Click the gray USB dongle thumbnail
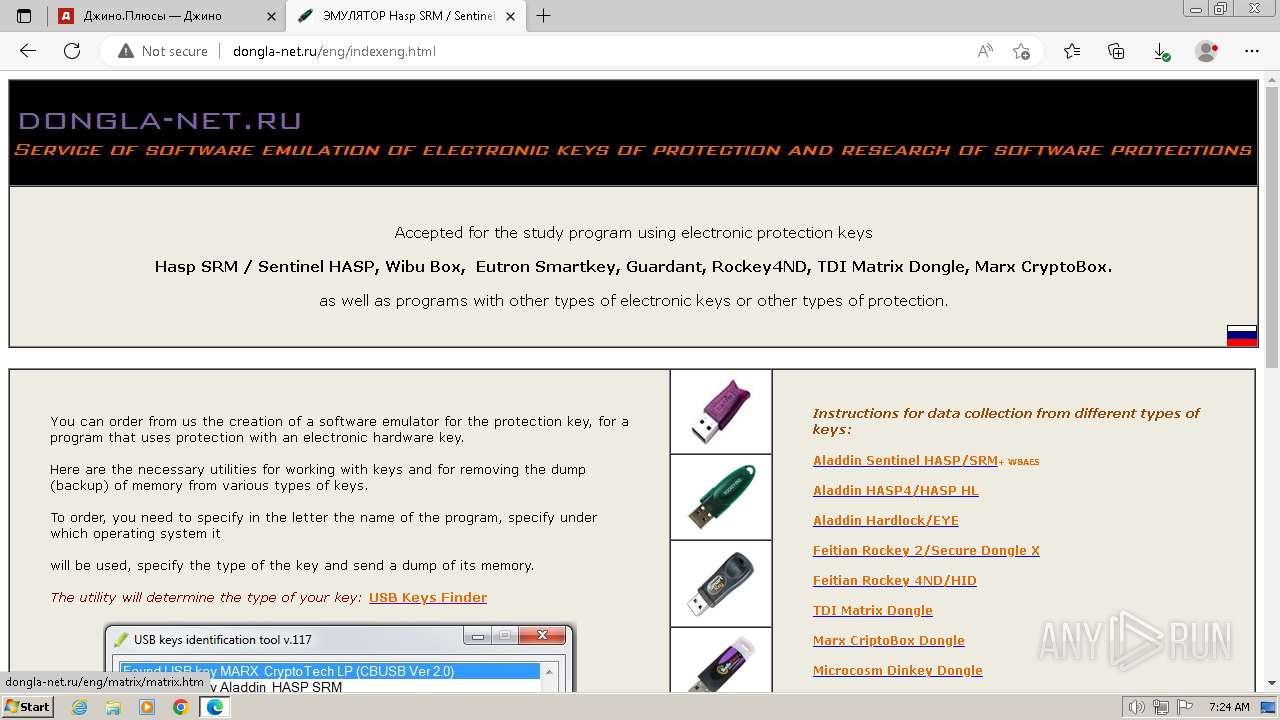The image size is (1280, 720). click(721, 583)
